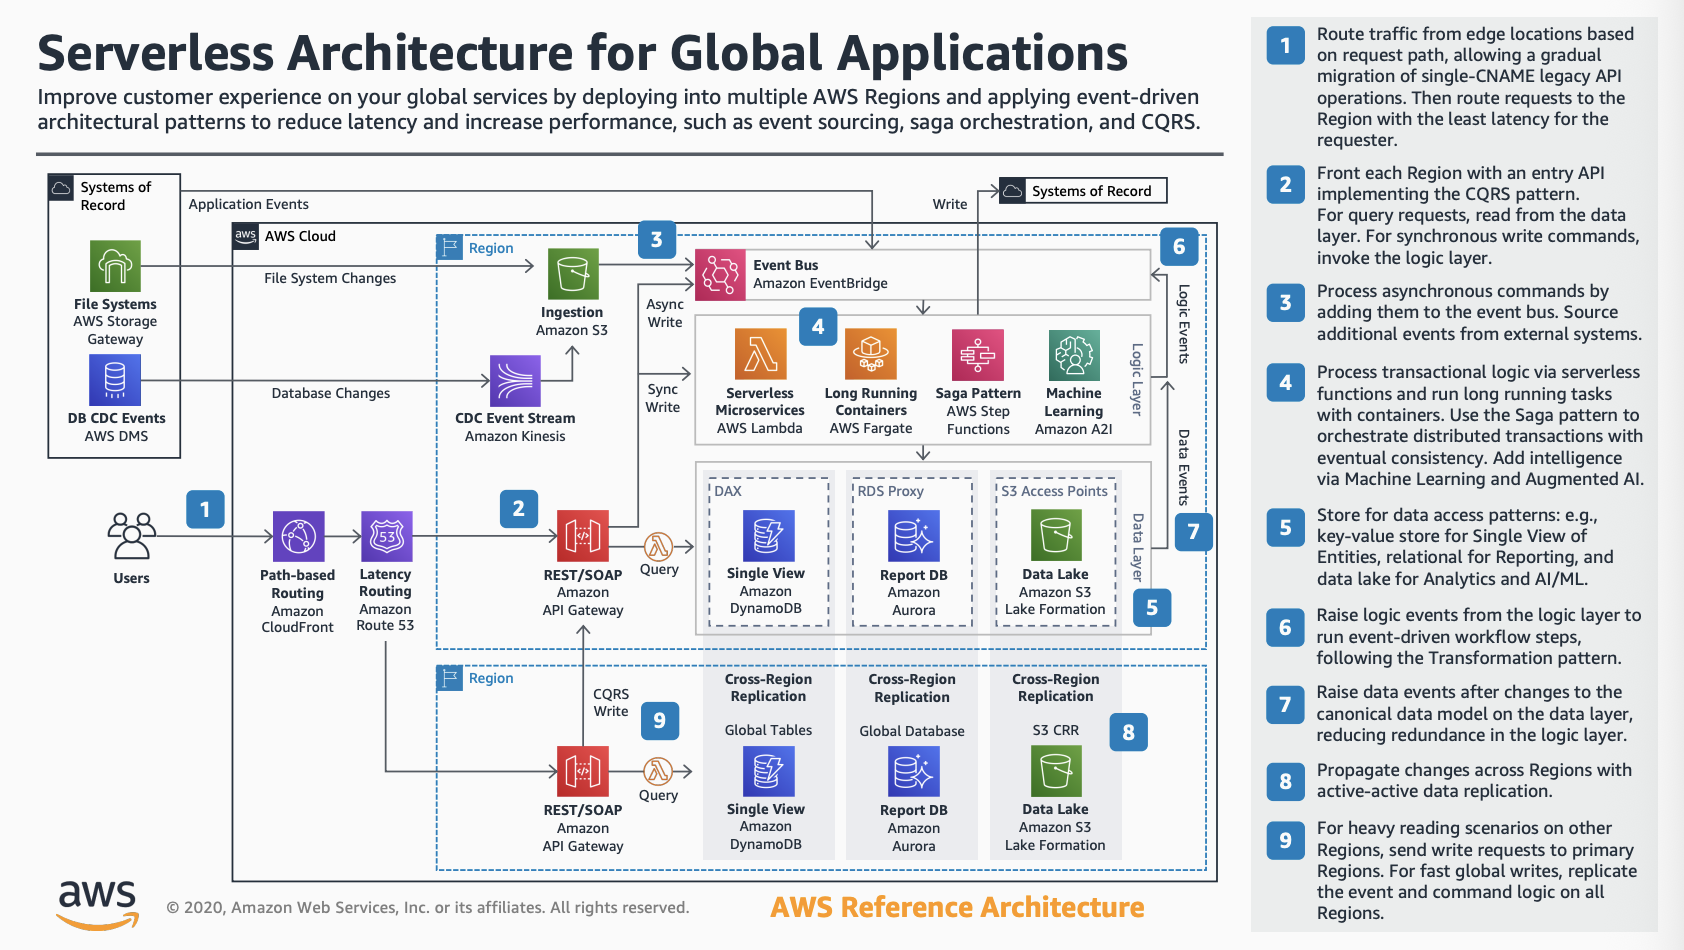Click the AWS Step Functions Saga Pattern icon

(x=977, y=355)
